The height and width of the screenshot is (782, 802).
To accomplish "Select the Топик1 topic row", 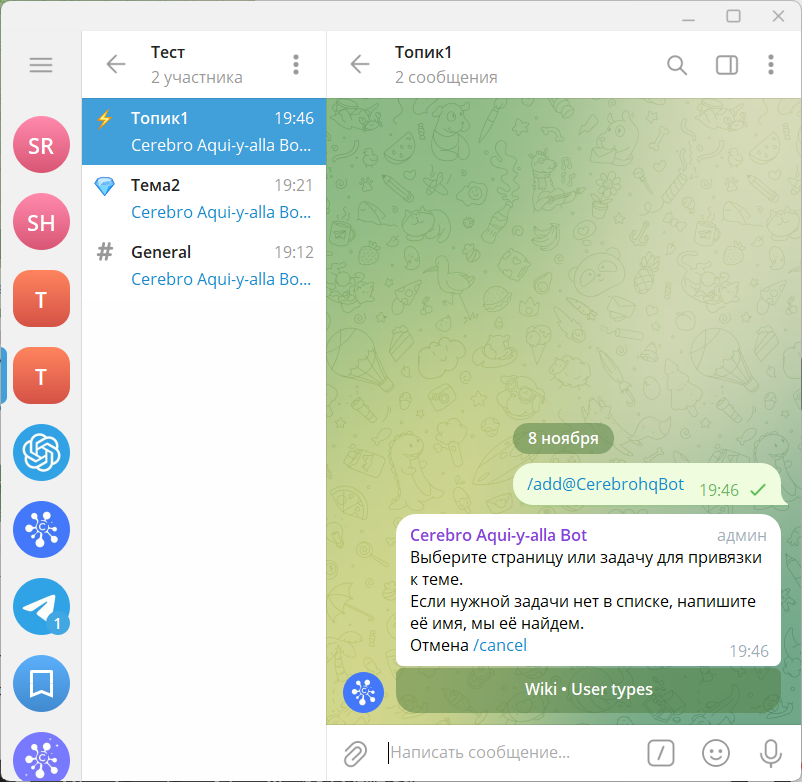I will (x=204, y=131).
